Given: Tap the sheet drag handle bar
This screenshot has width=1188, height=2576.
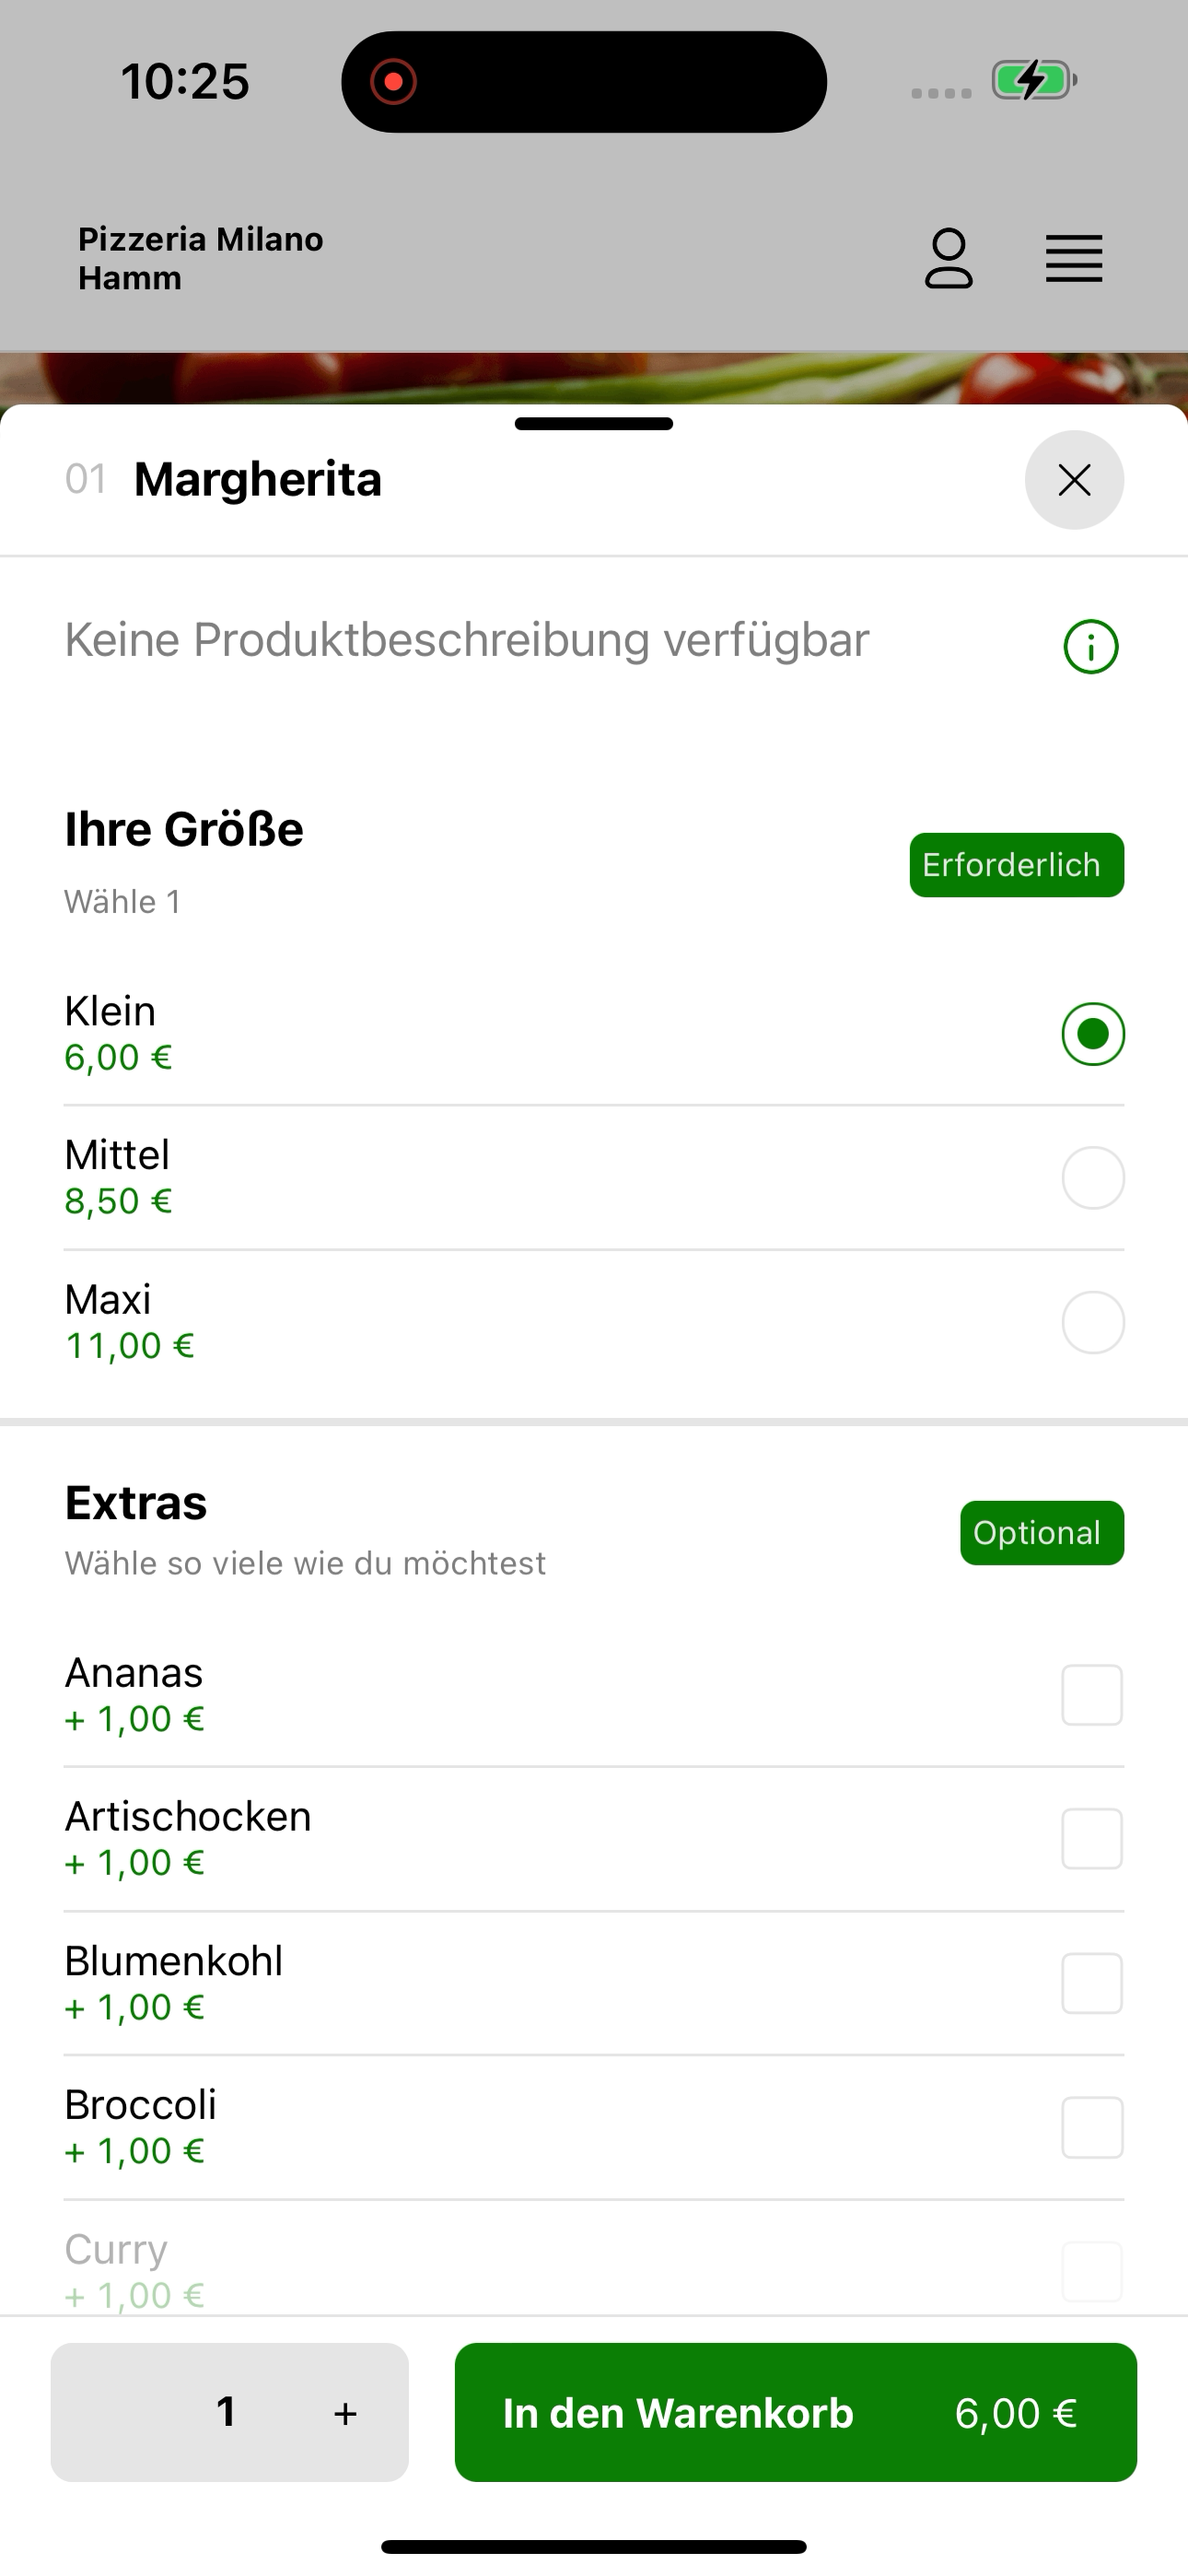Looking at the screenshot, I should click(594, 424).
